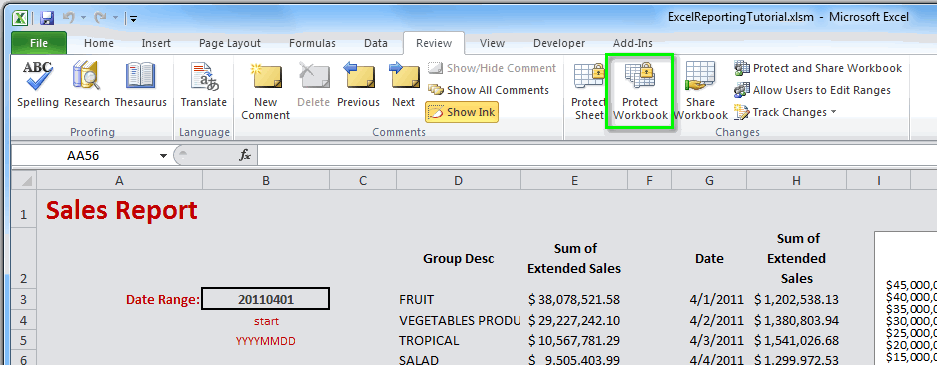Select column A header
Image resolution: width=937 pixels, height=365 pixels.
pyautogui.click(x=120, y=180)
